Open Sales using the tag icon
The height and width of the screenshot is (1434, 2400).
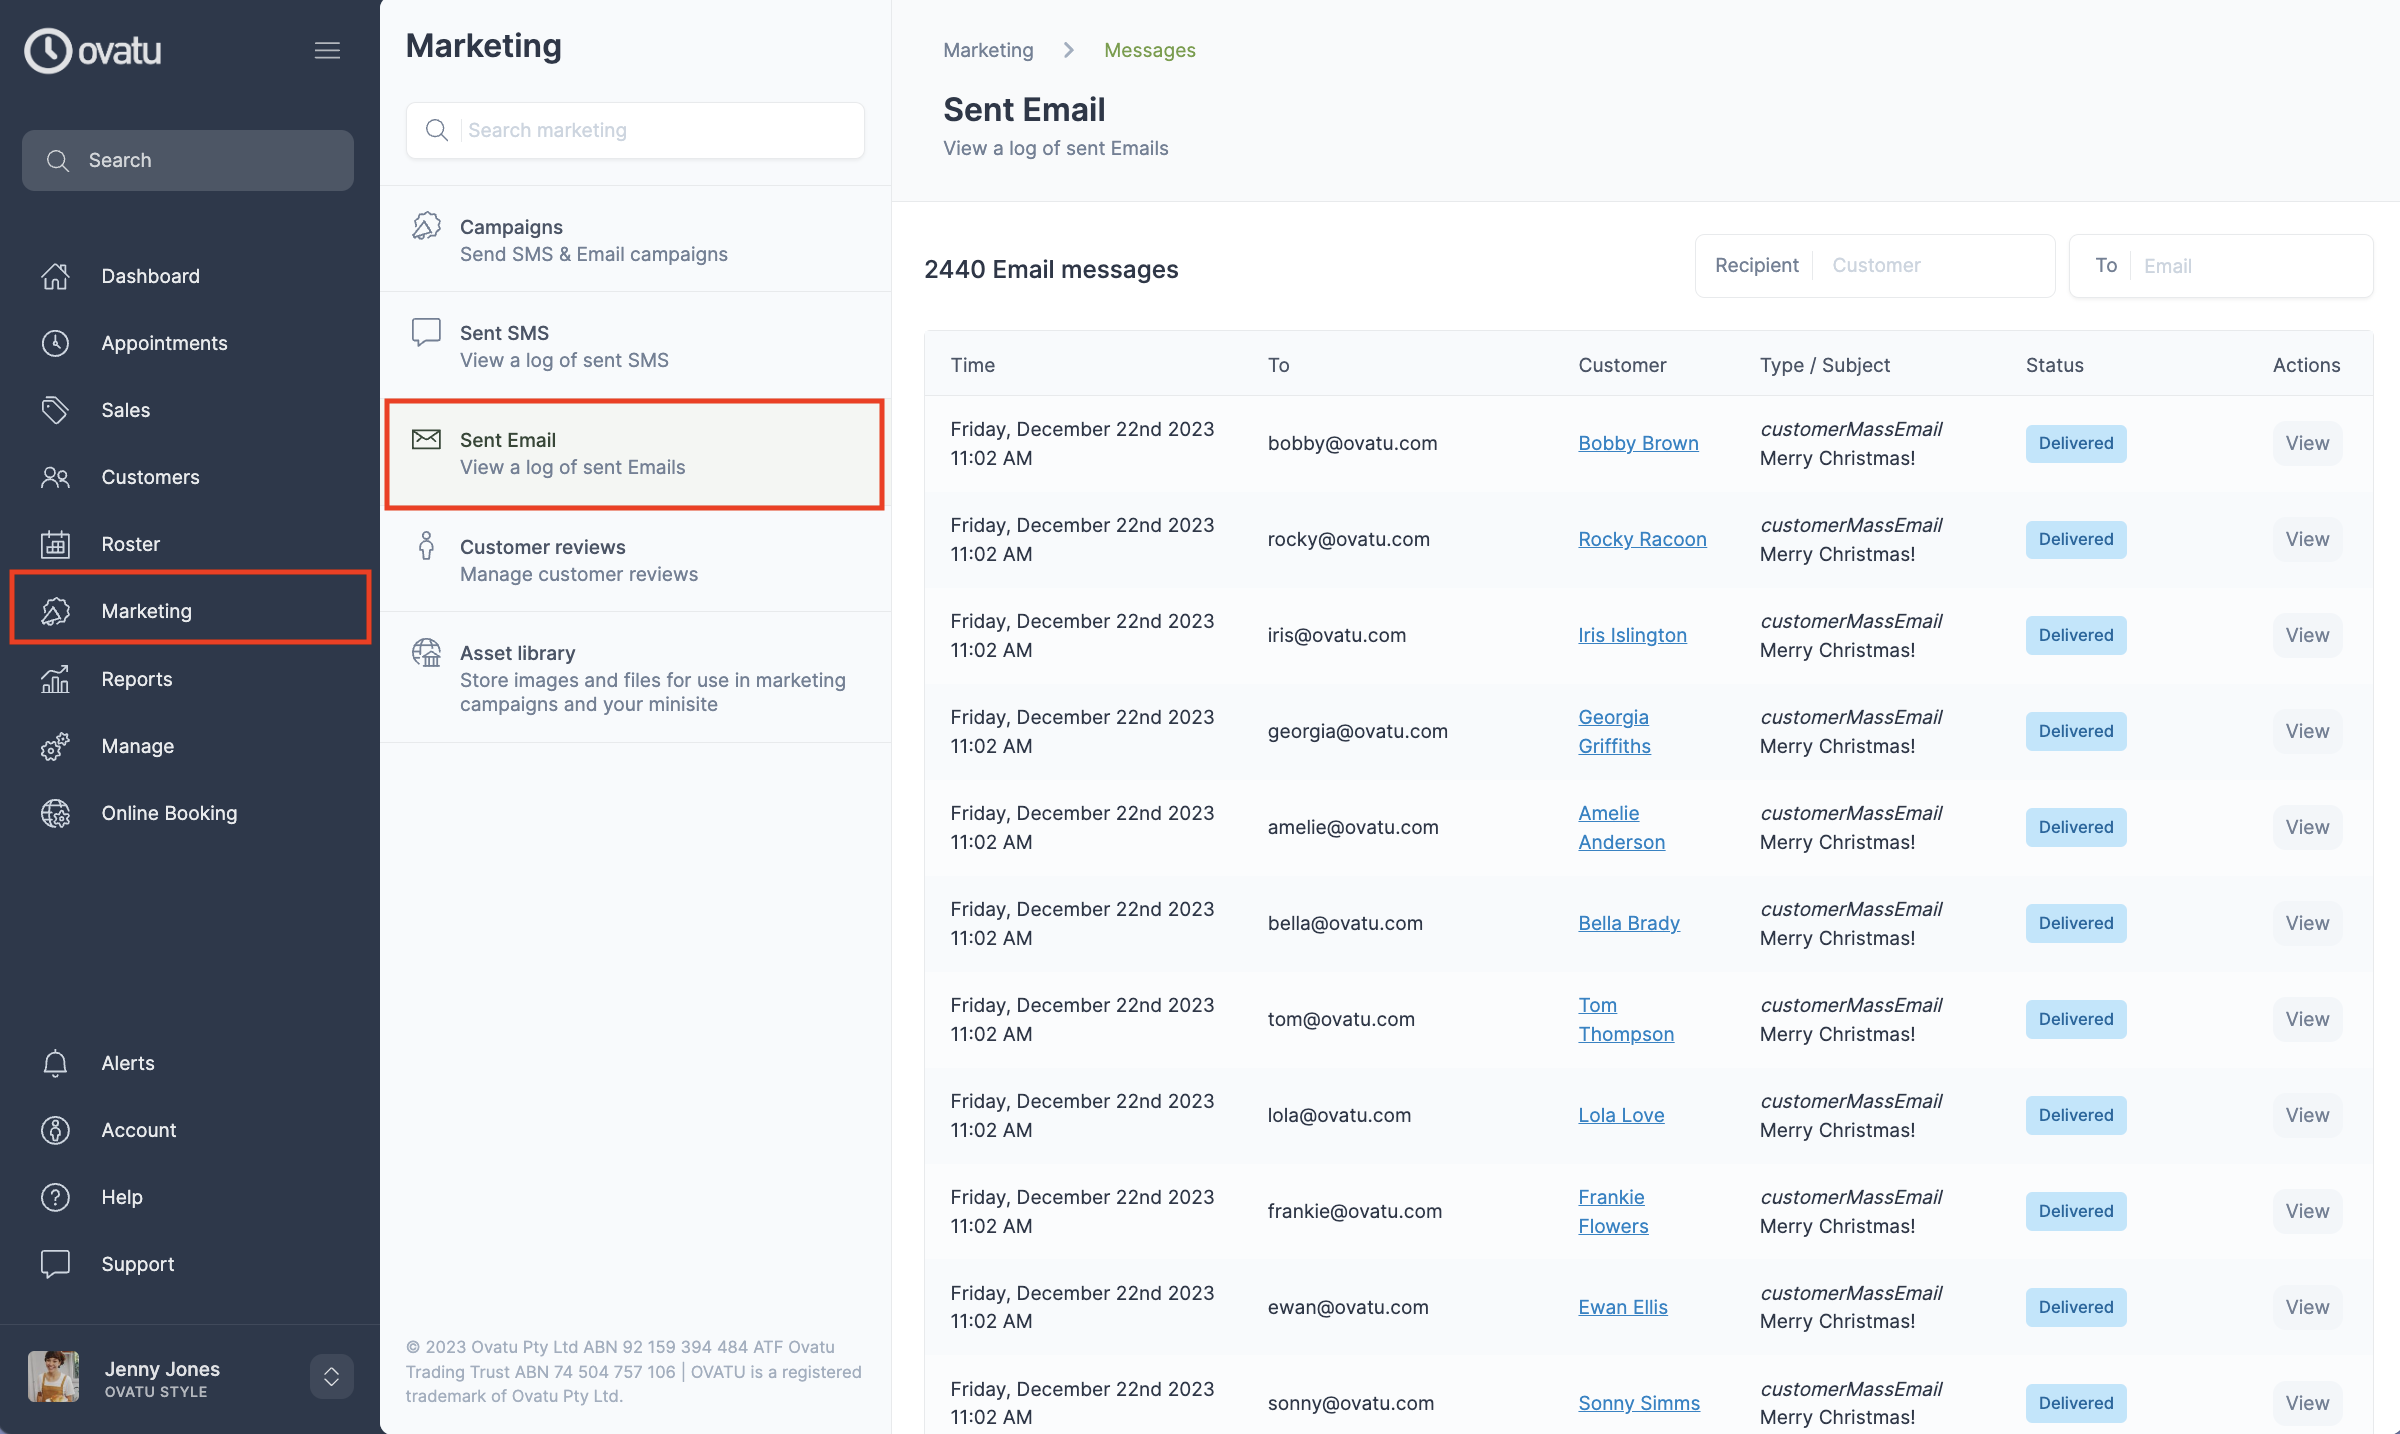55,410
